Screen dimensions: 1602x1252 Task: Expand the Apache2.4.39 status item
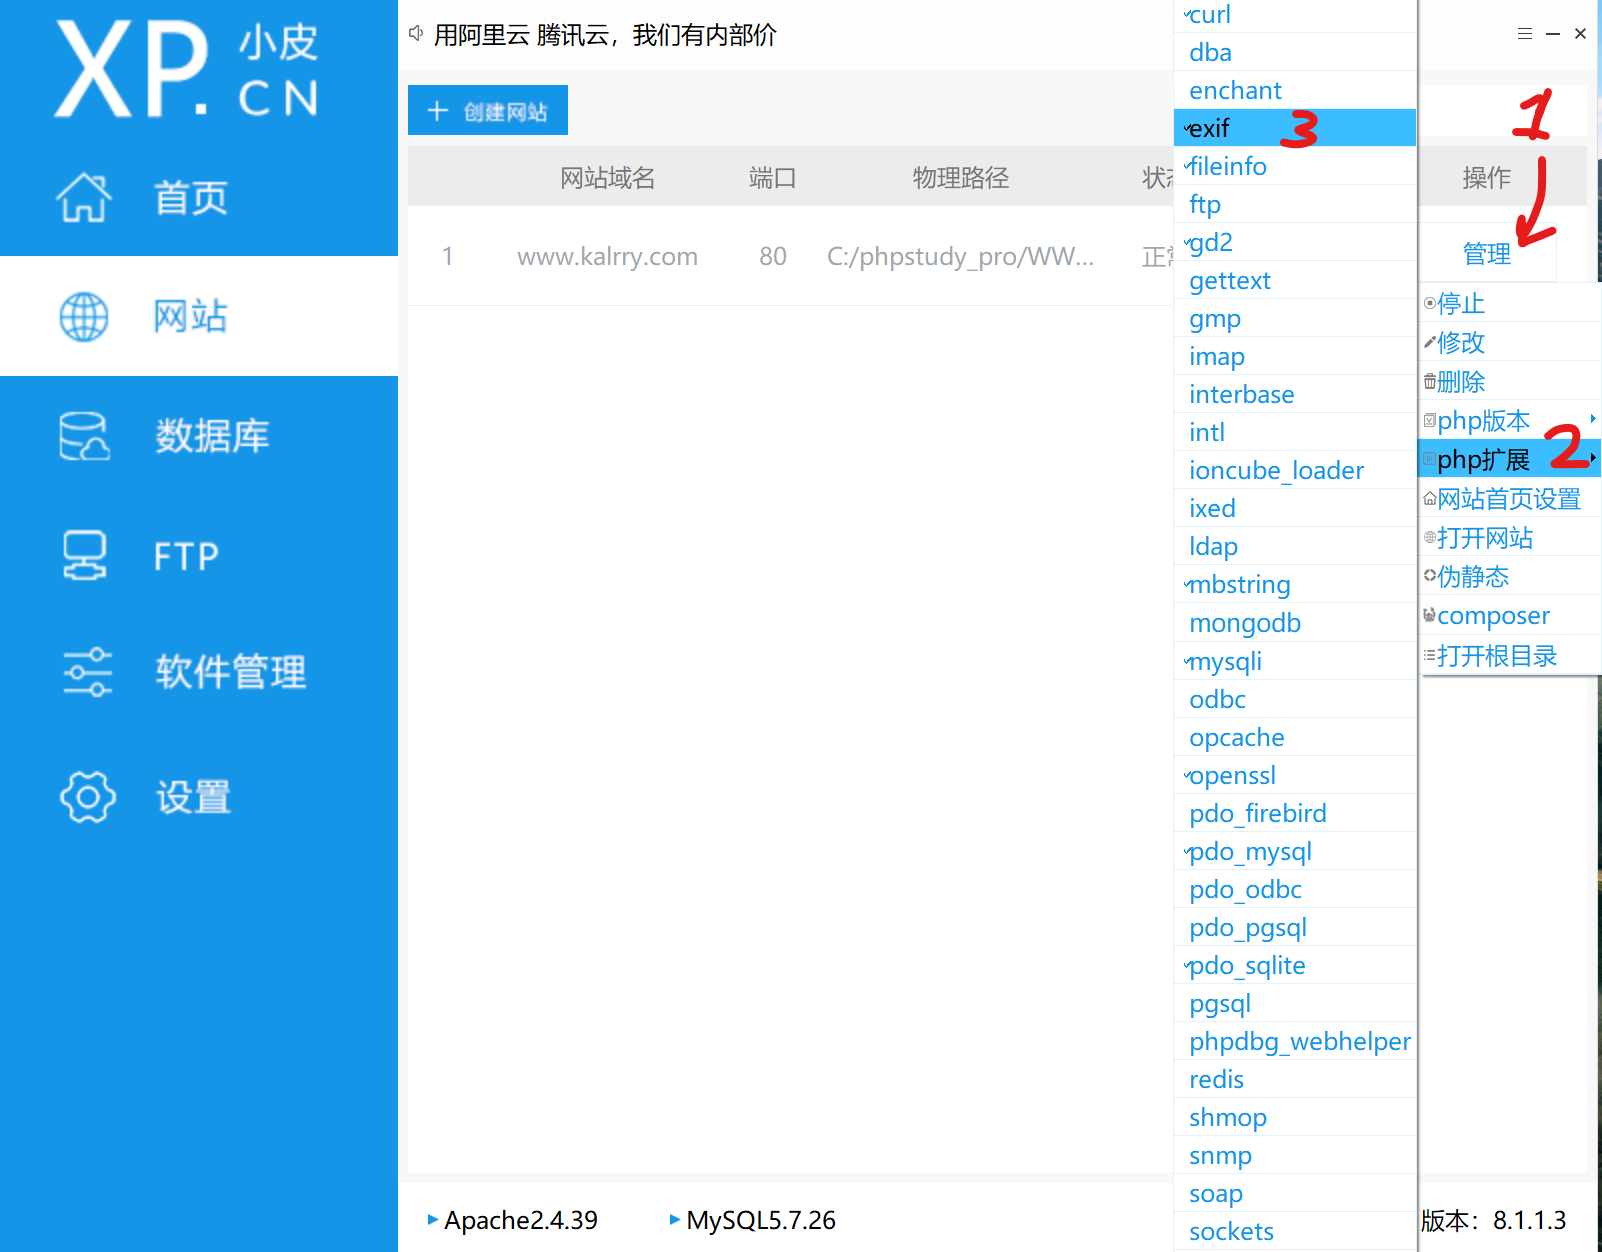(x=519, y=1220)
